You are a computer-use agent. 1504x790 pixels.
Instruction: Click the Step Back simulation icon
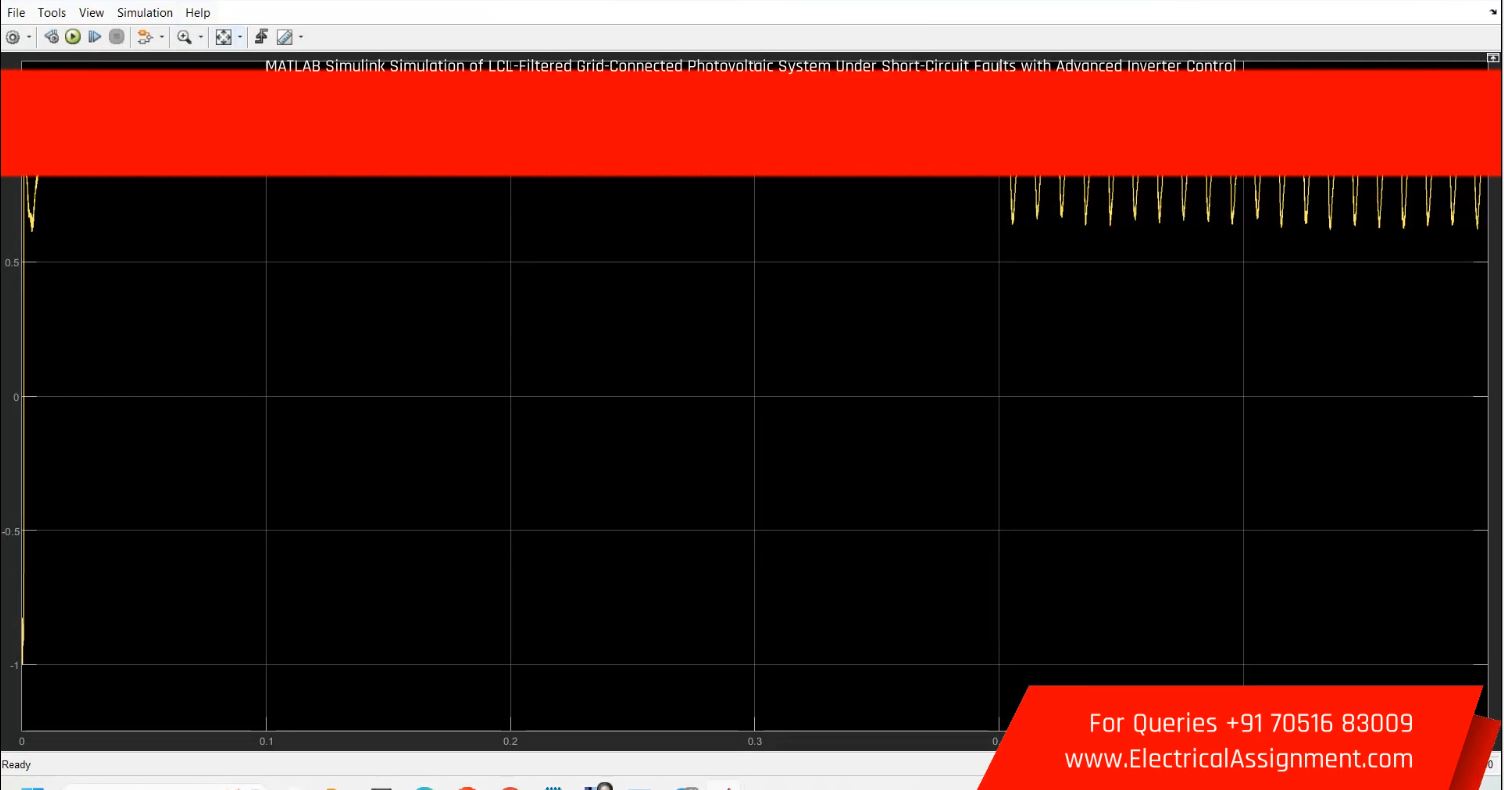[x=52, y=37]
